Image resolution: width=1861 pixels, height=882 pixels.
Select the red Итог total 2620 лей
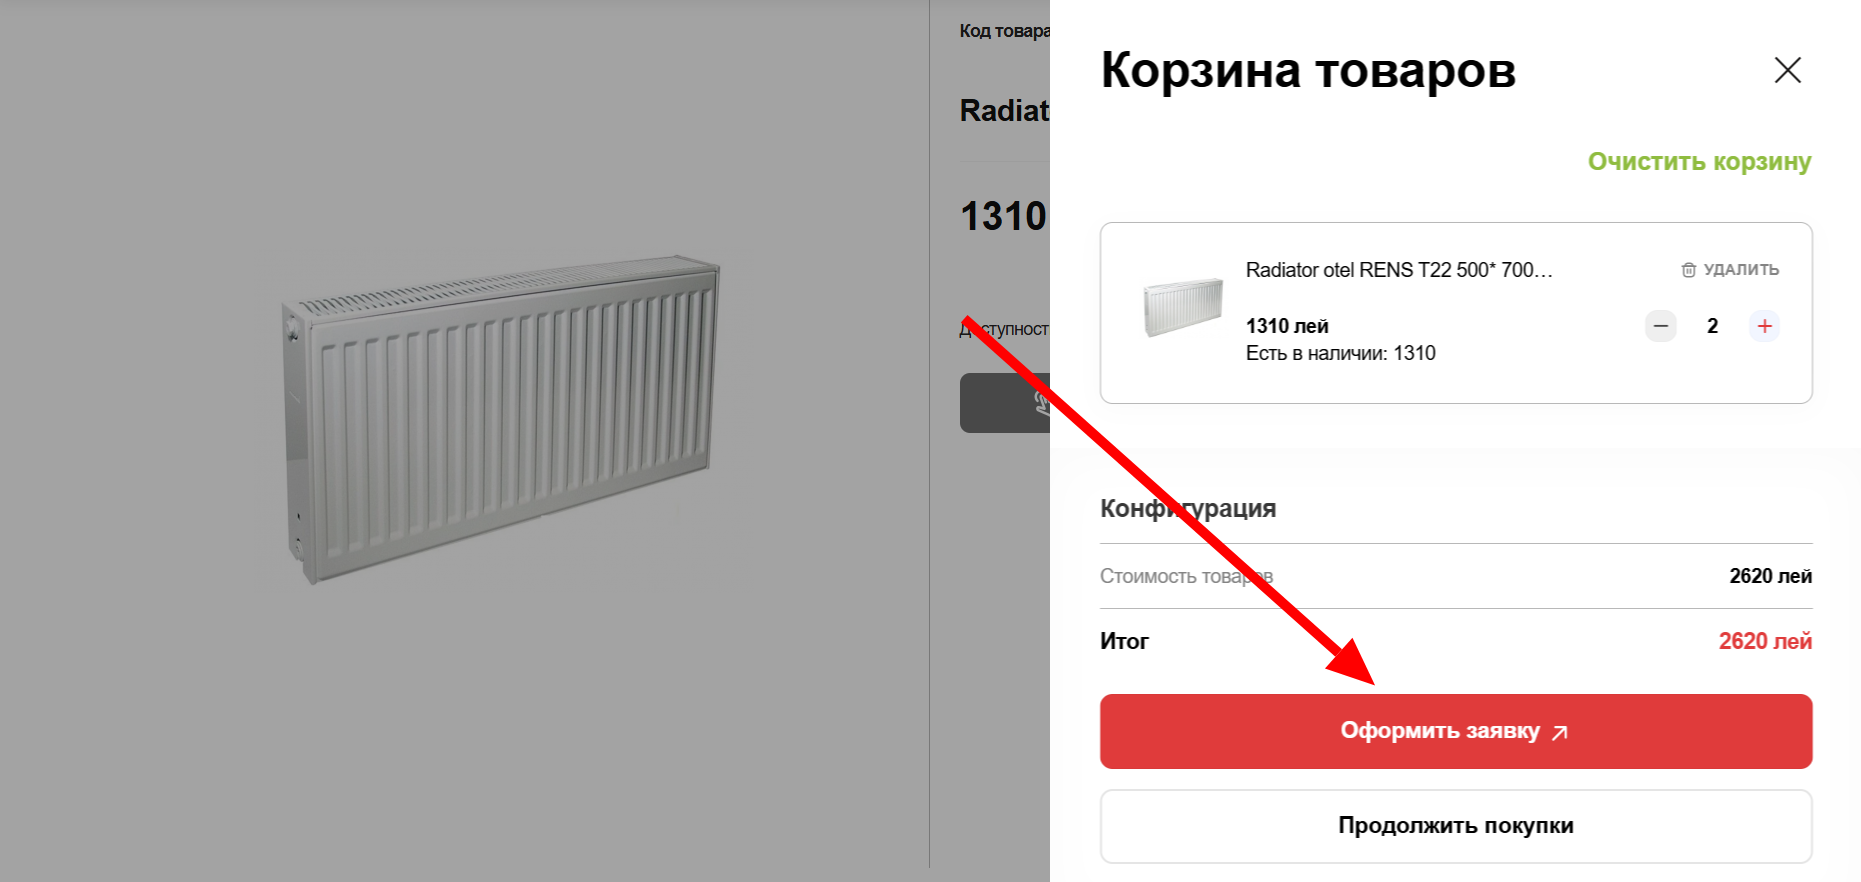click(x=1765, y=641)
